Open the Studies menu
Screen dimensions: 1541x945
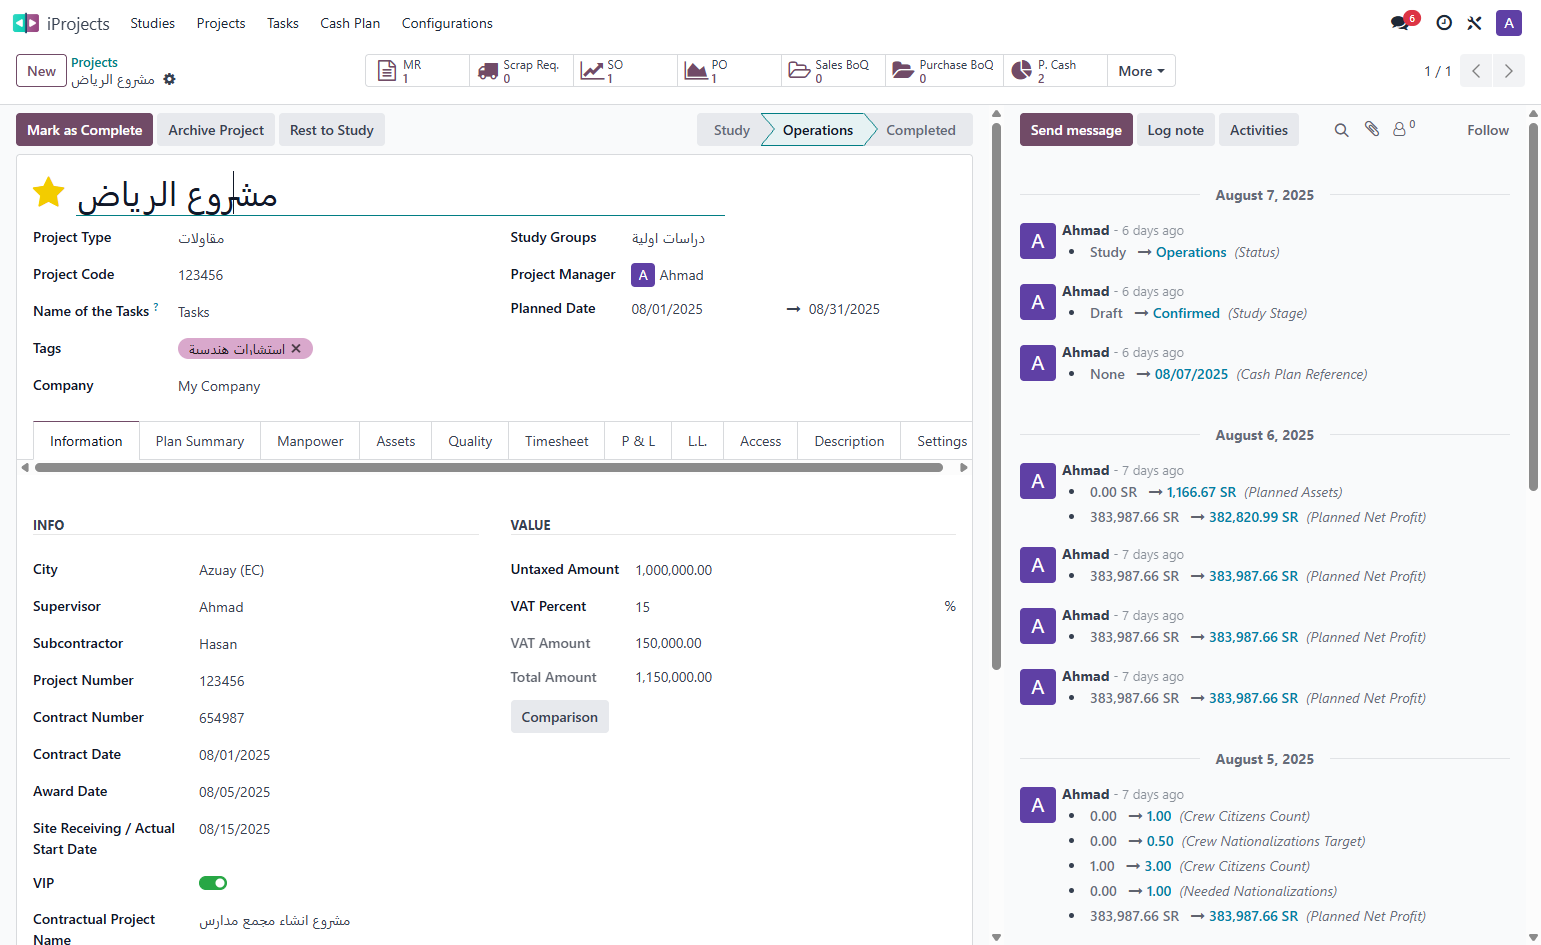tap(152, 23)
